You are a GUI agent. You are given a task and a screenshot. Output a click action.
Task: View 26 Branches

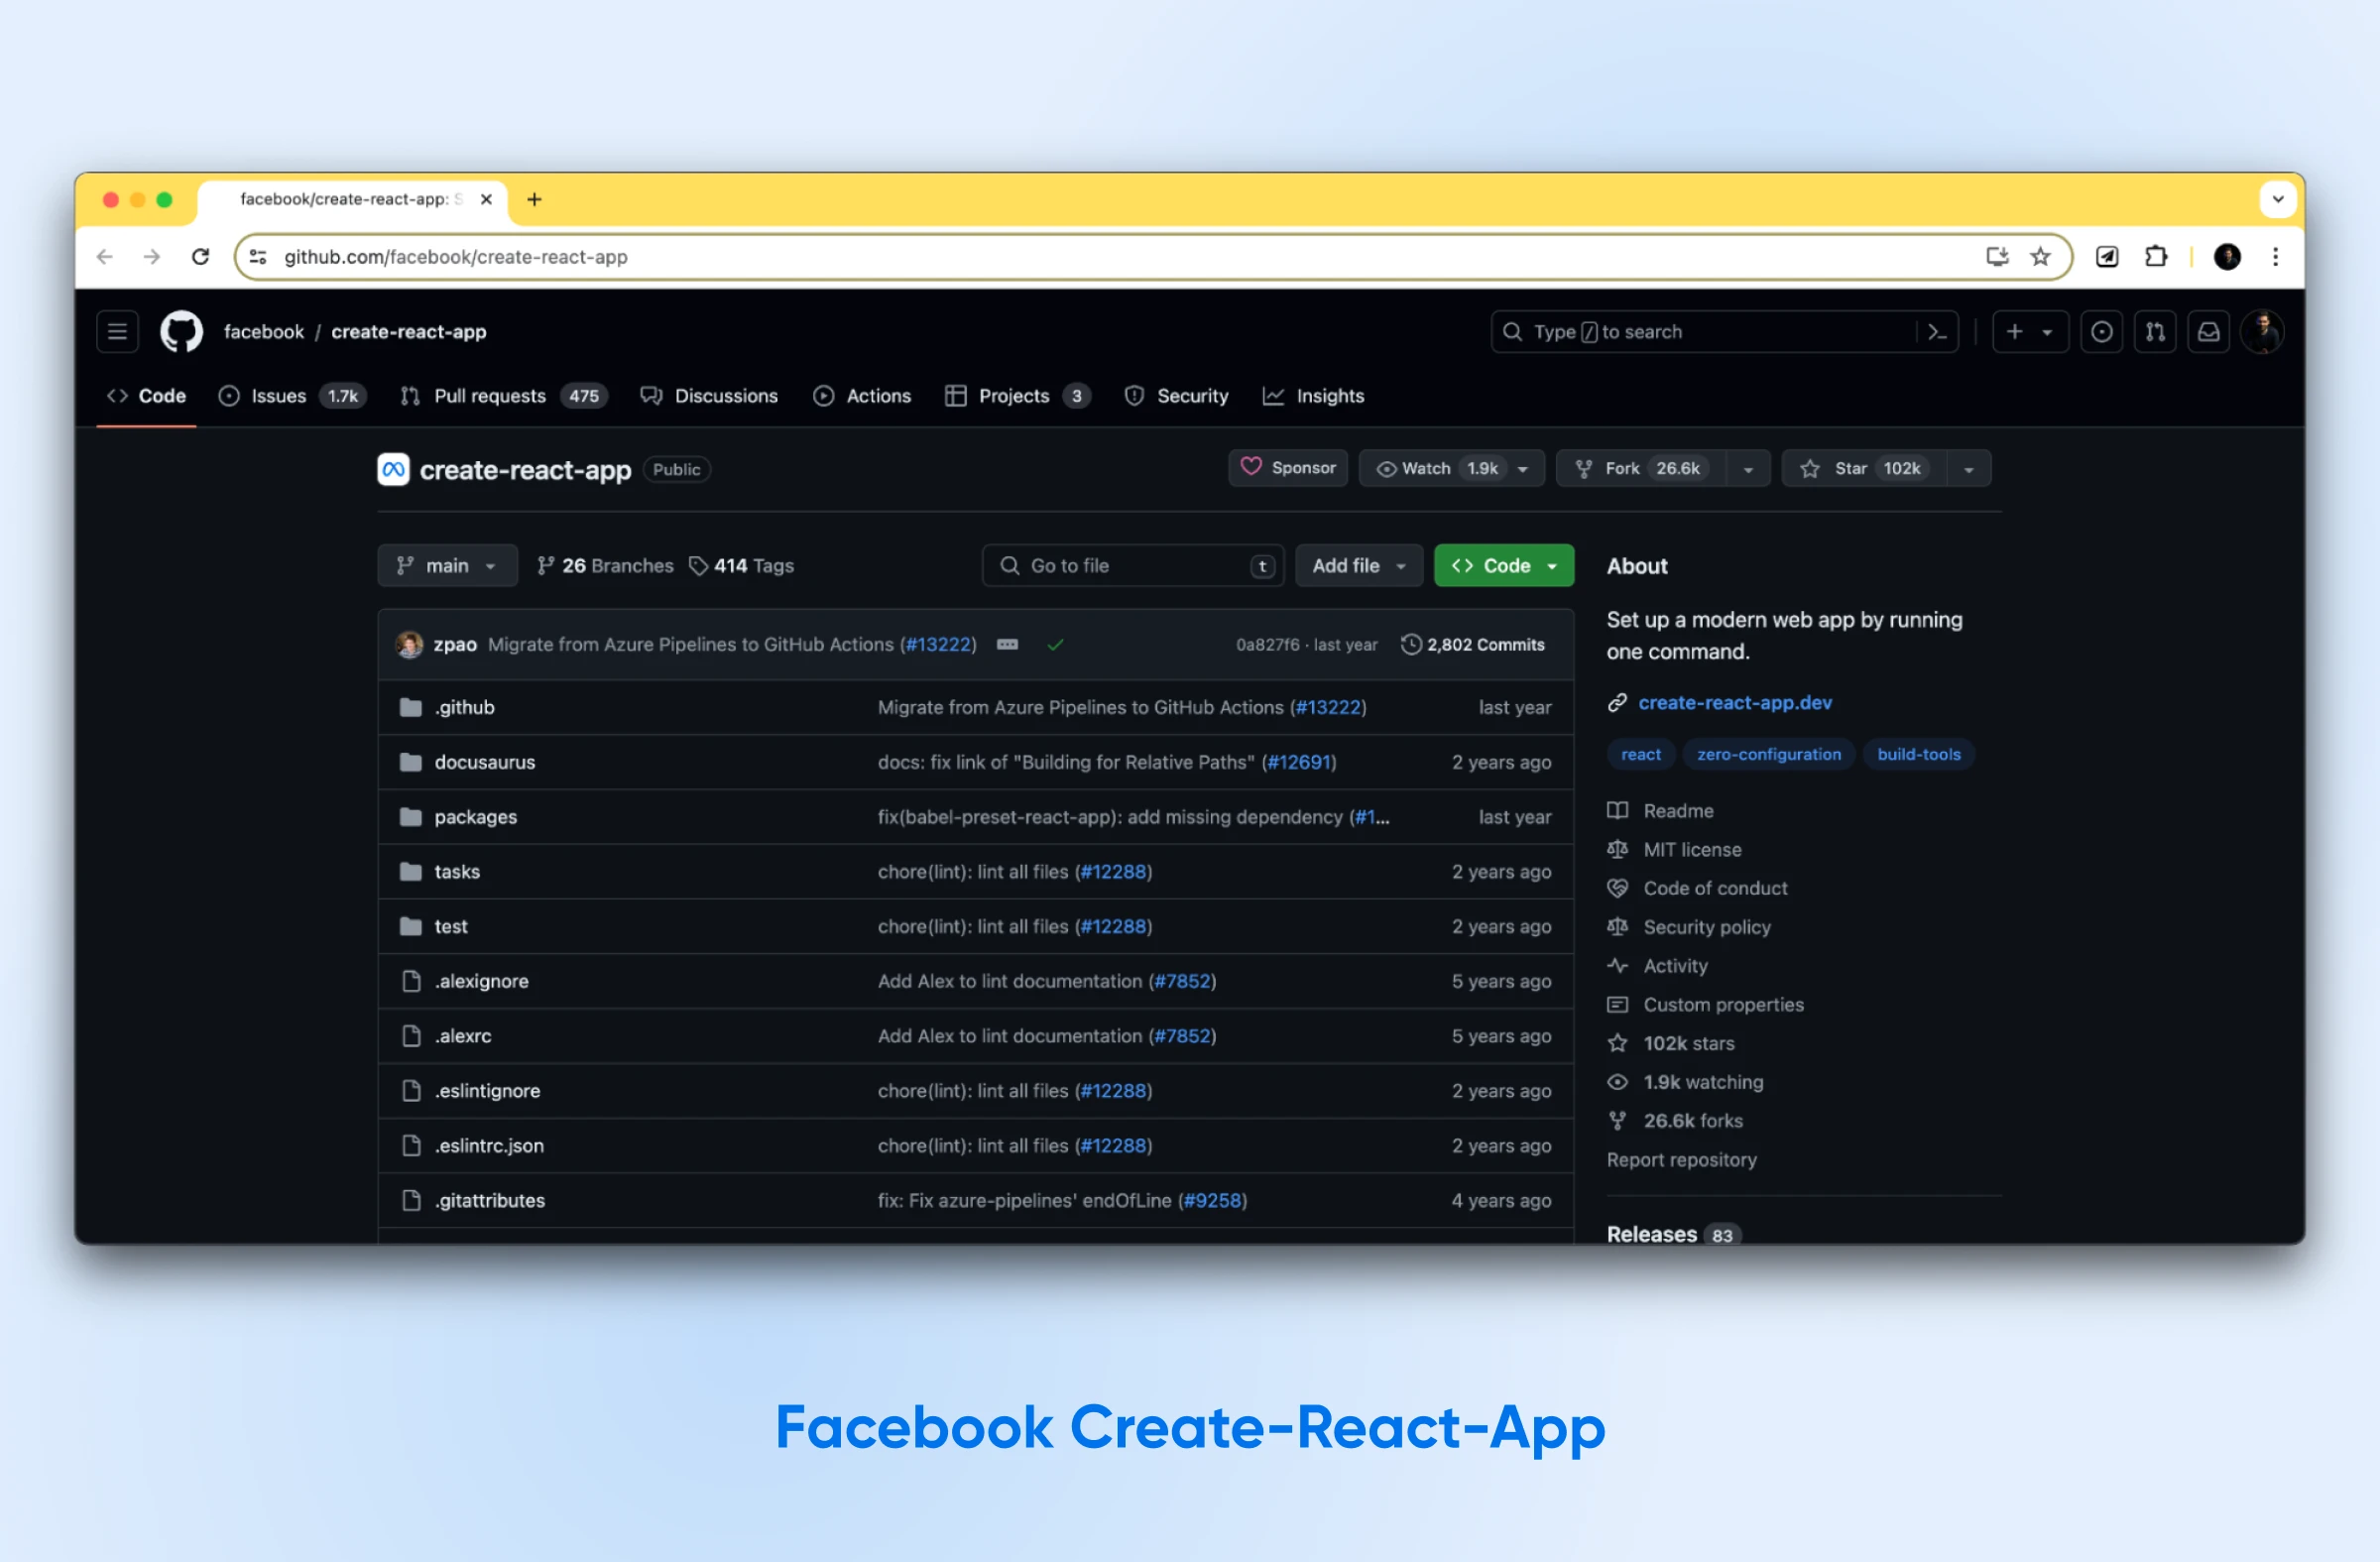point(605,566)
